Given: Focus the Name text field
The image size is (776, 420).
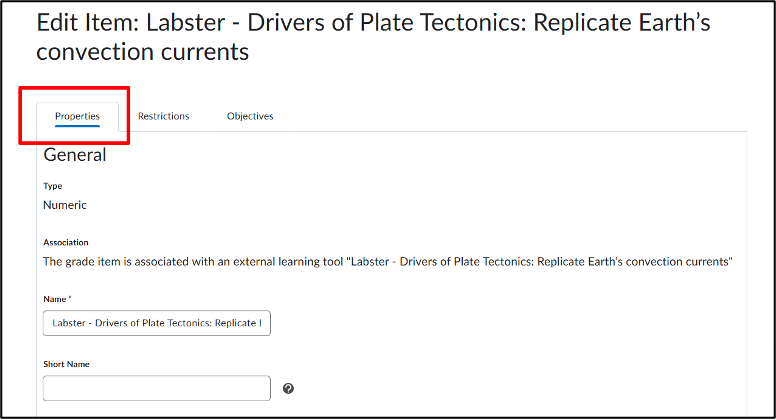Looking at the screenshot, I should 157,323.
